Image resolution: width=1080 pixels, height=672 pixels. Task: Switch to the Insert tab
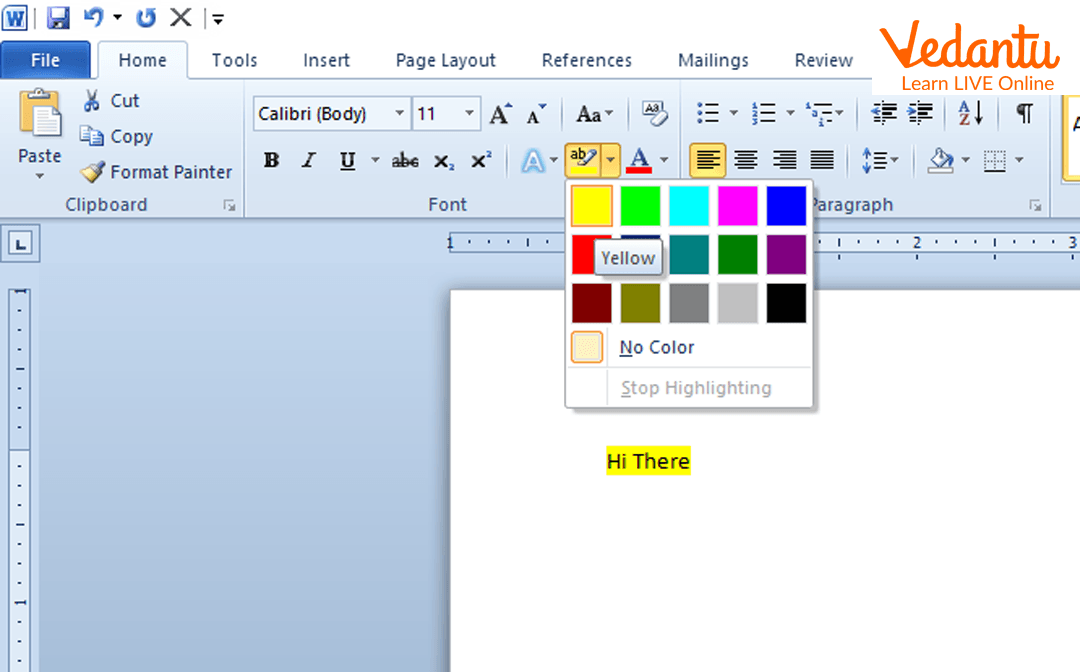tap(326, 60)
